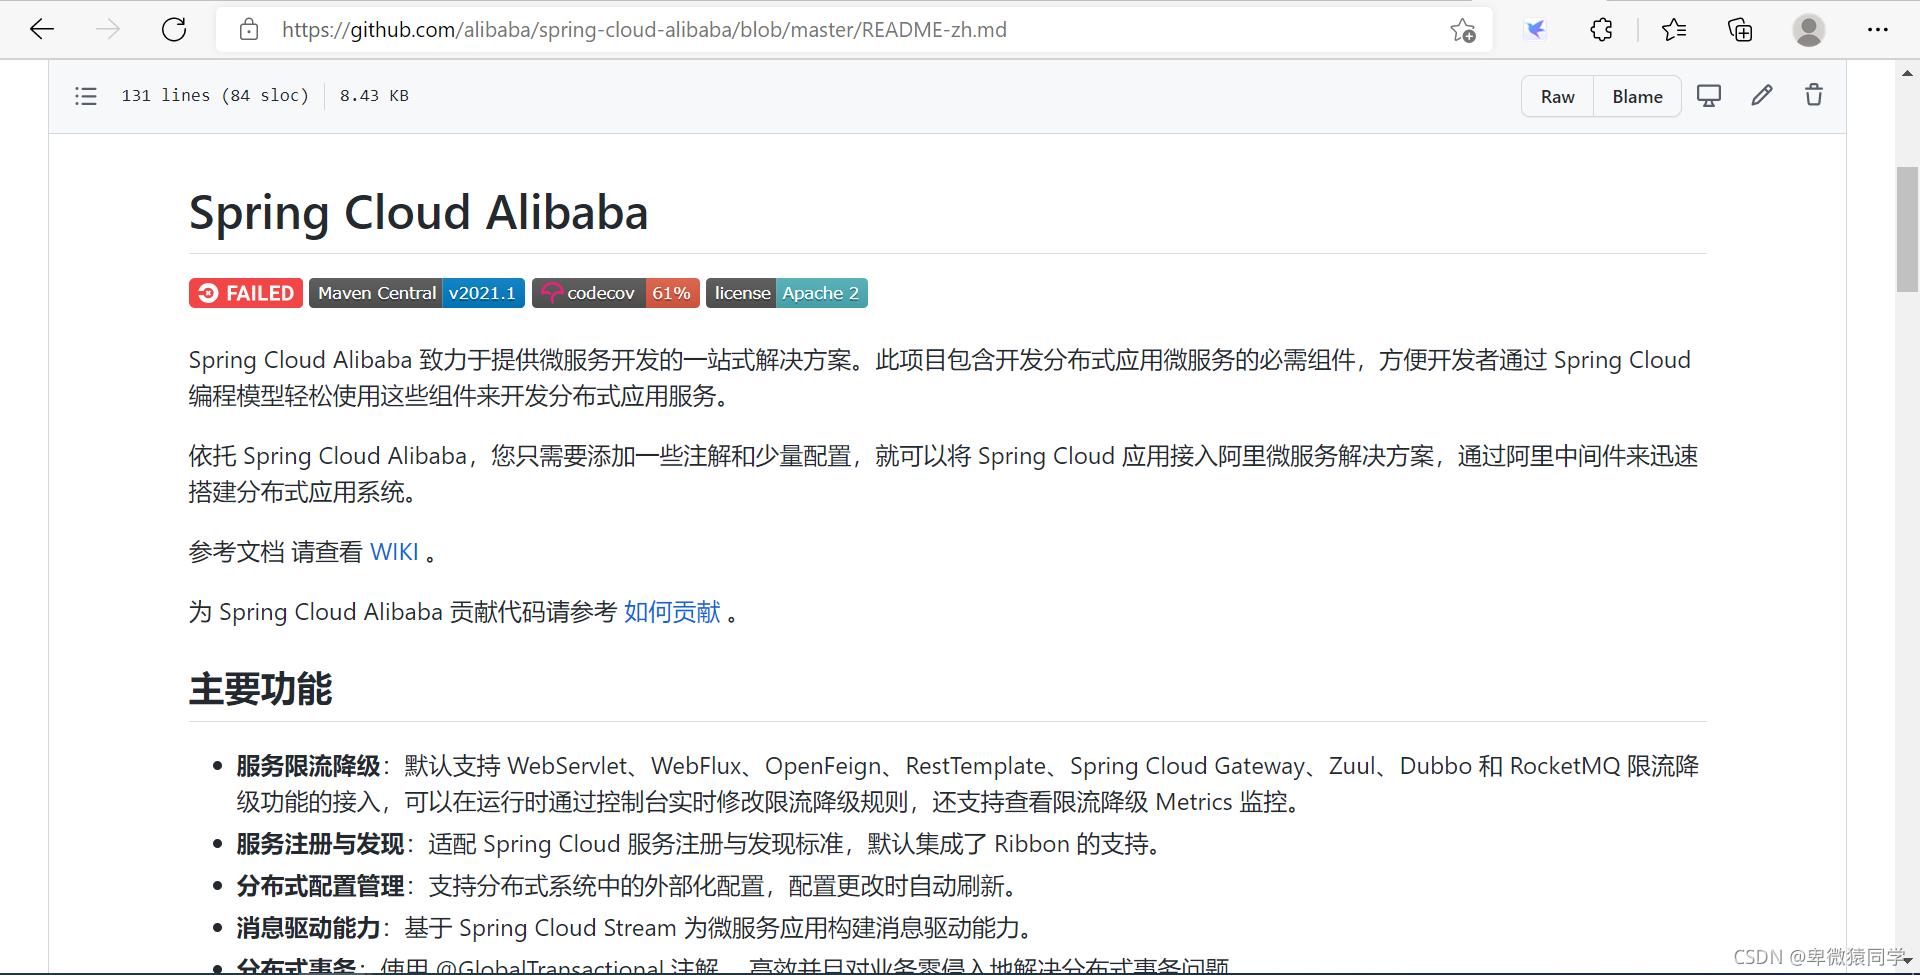Open the Blame view
Screen dimensions: 1920x975
1637,97
